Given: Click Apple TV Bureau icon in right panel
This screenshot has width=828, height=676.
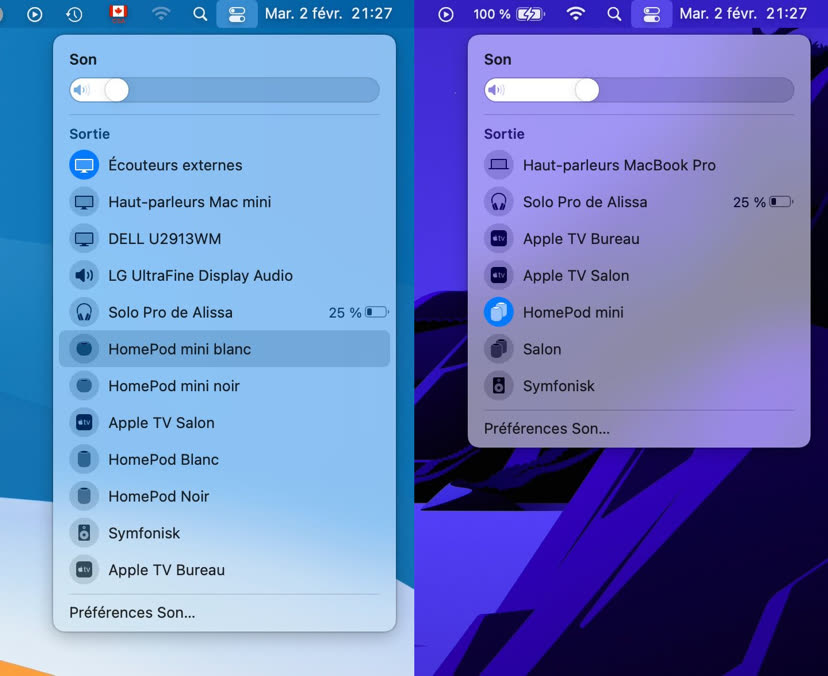Looking at the screenshot, I should 498,239.
